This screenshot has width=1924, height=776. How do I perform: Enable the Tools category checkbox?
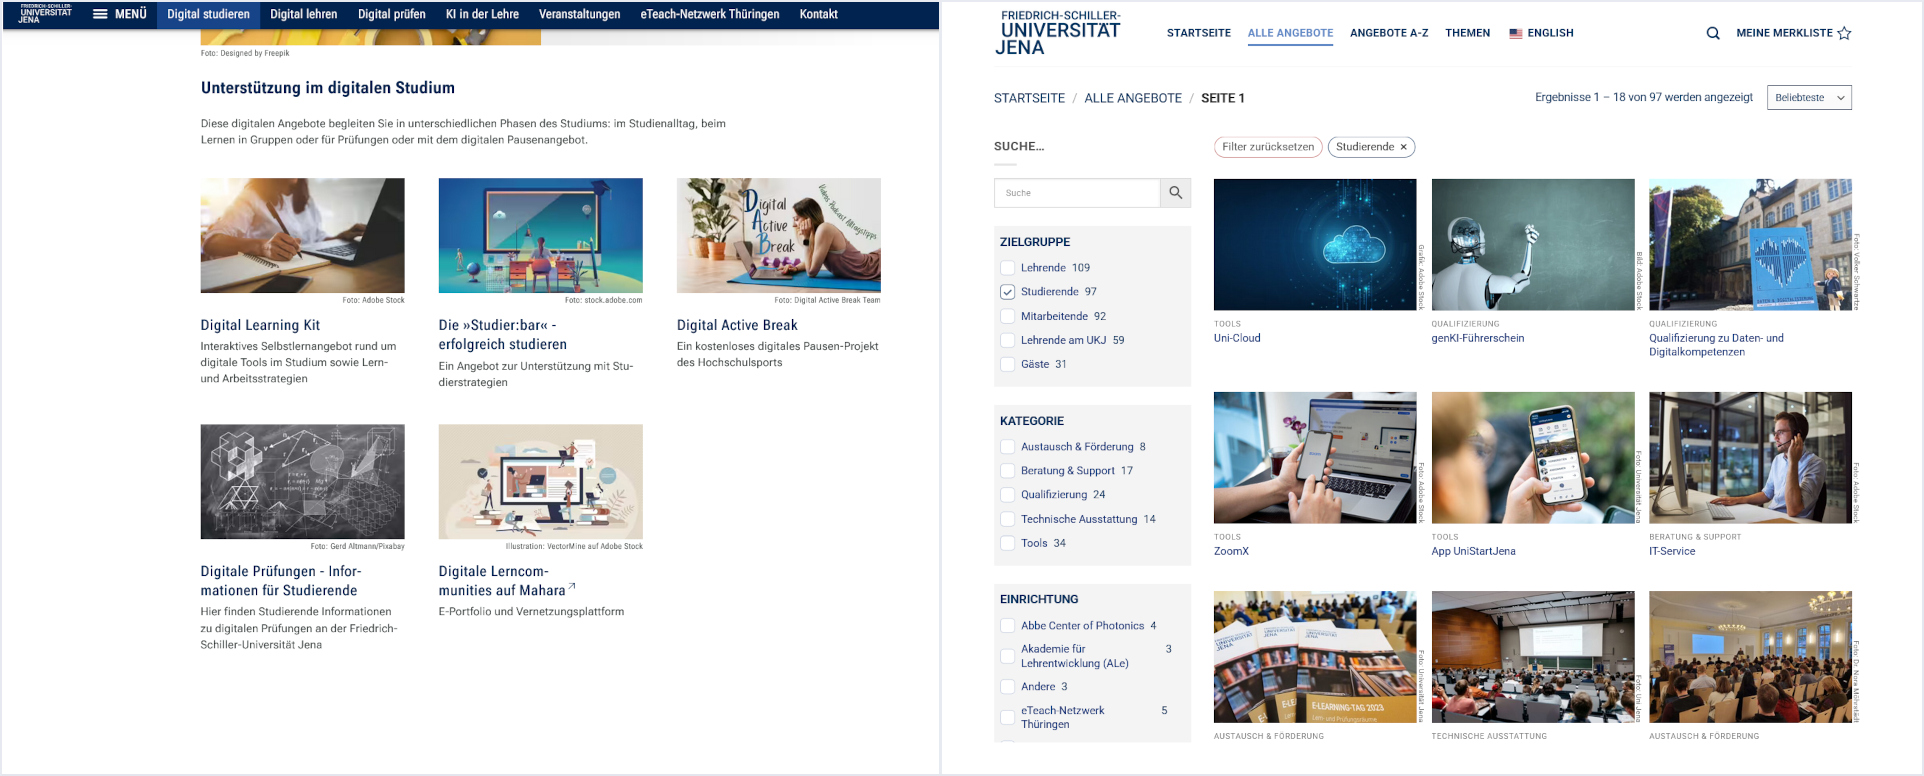point(1008,543)
